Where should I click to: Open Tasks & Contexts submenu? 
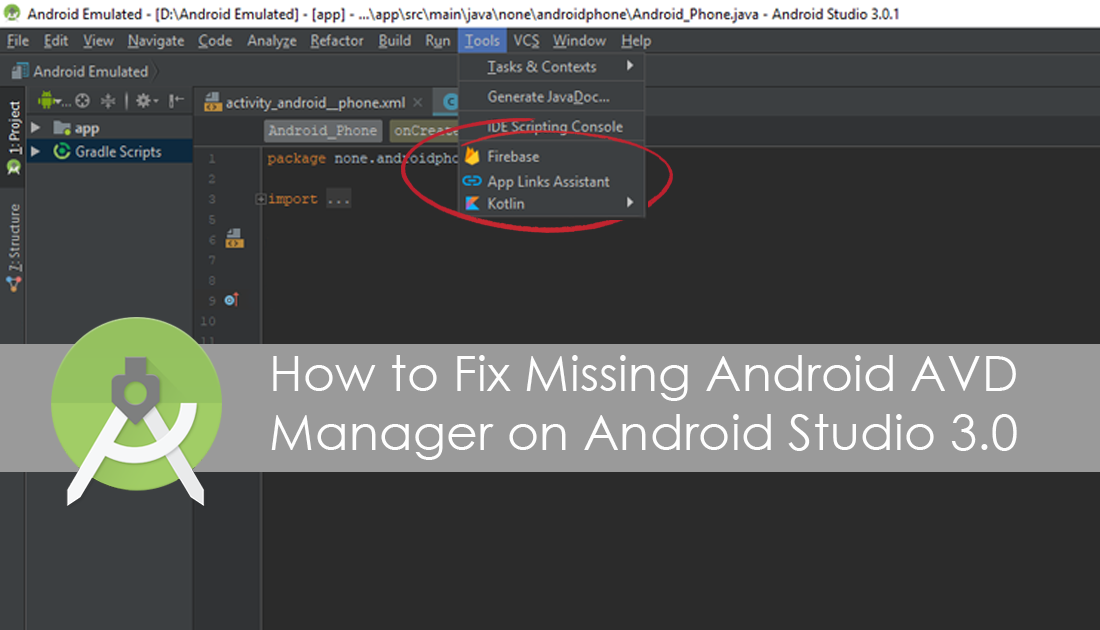(x=551, y=67)
